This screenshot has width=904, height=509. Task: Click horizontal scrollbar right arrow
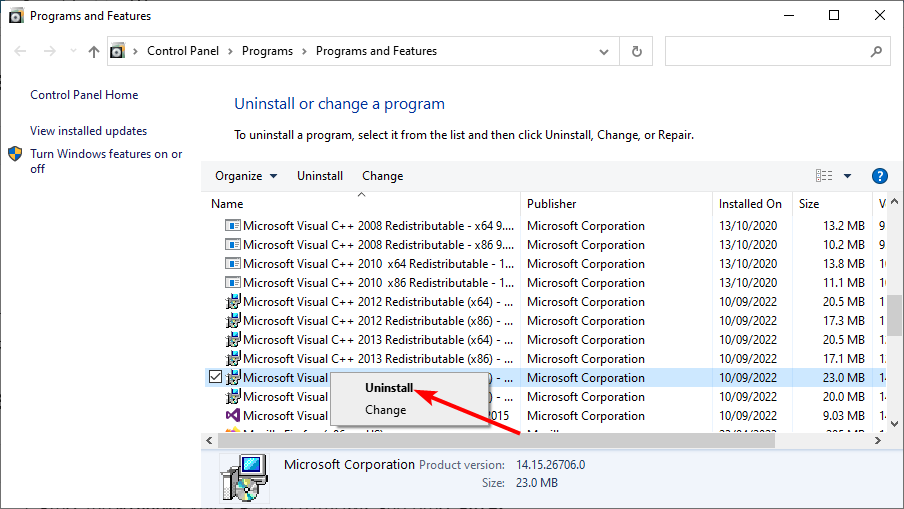pyautogui.click(x=877, y=440)
